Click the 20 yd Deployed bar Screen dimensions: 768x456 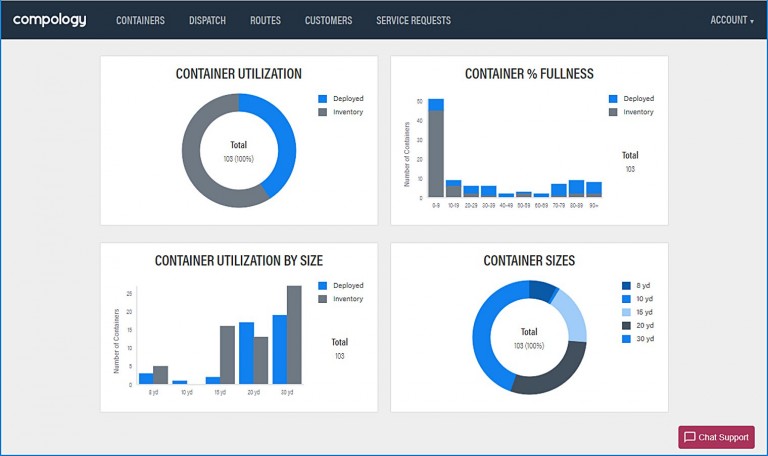[x=246, y=353]
